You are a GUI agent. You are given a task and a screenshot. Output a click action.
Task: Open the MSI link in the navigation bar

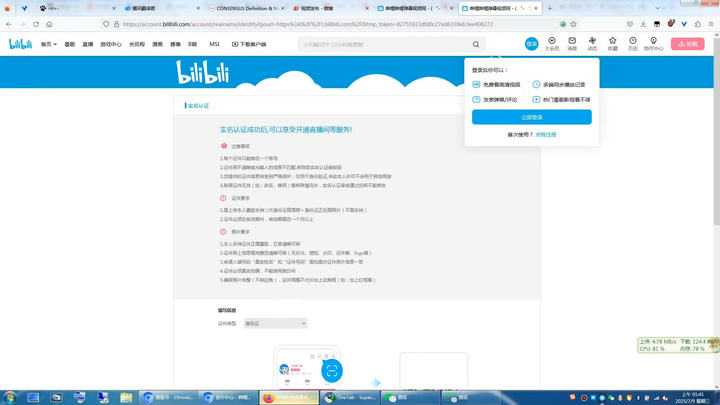[x=214, y=45]
